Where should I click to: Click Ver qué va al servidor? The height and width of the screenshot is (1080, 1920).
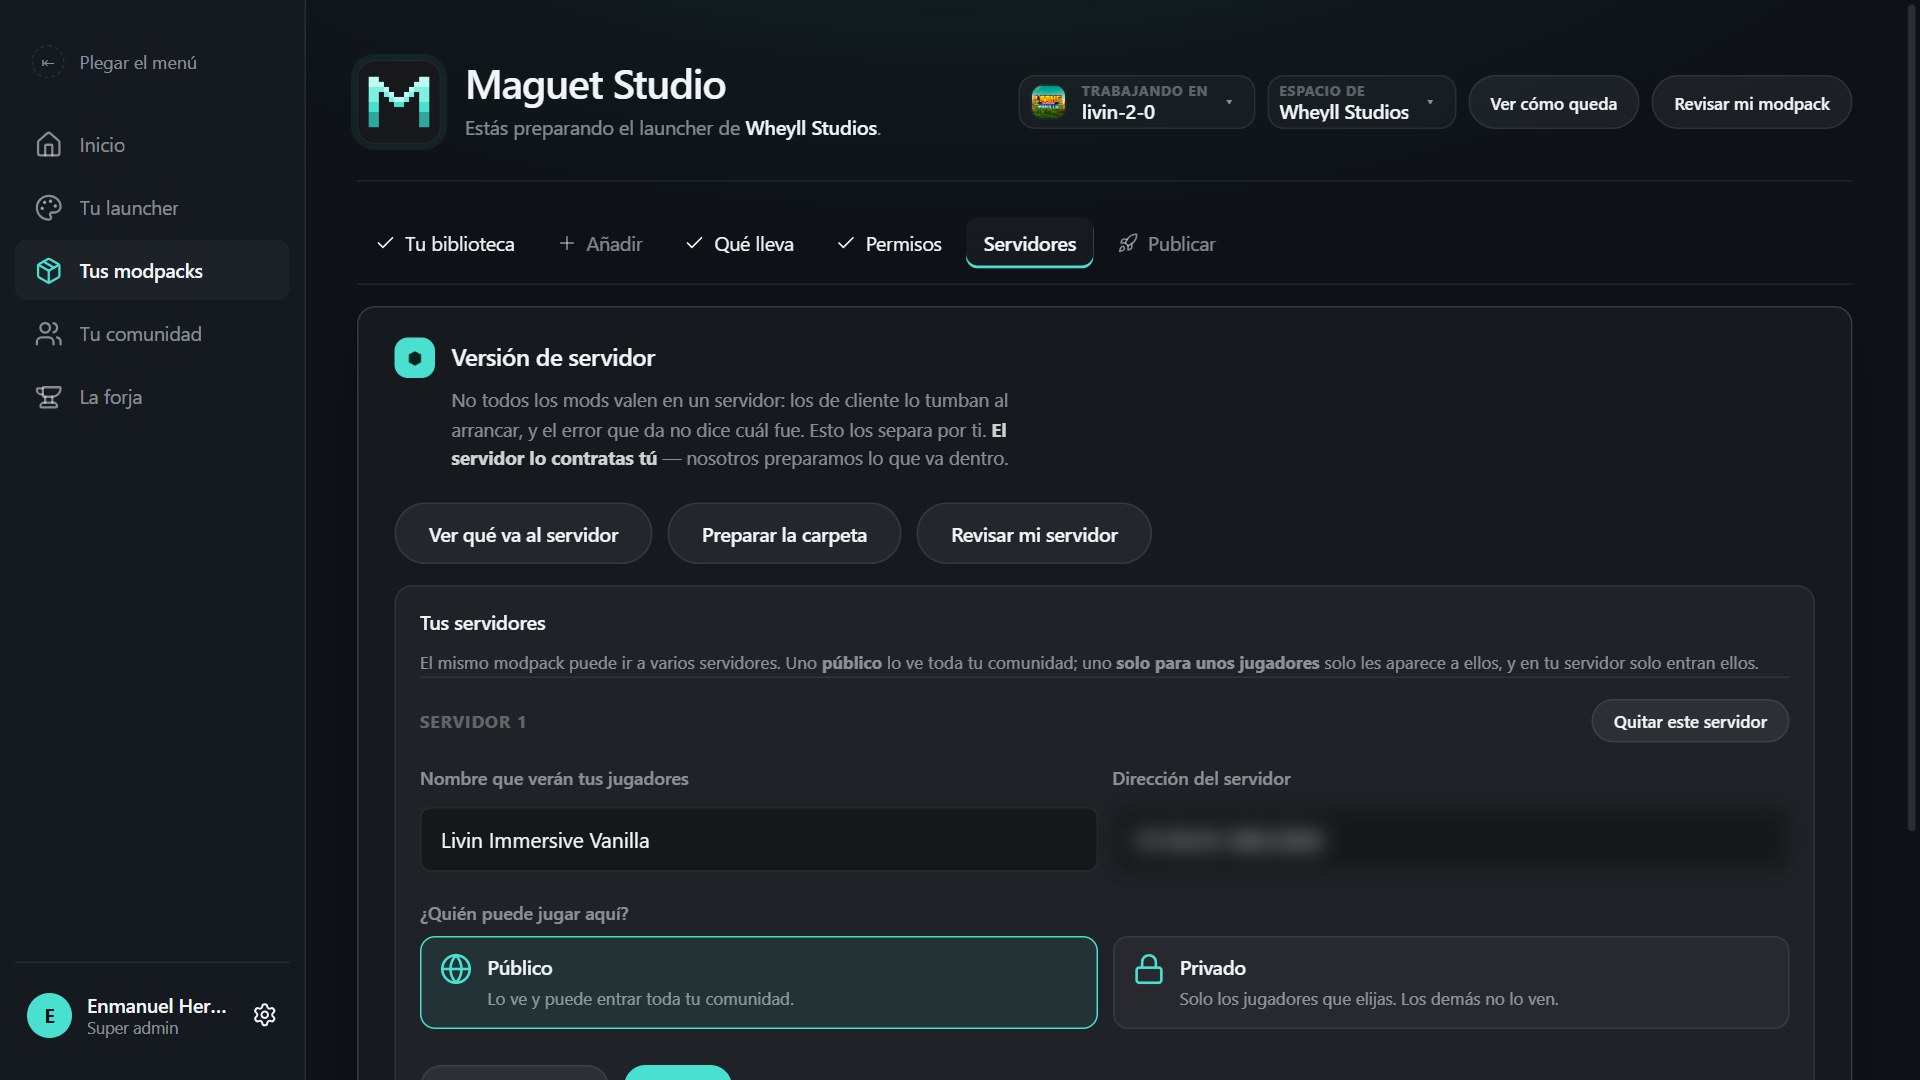coord(523,534)
